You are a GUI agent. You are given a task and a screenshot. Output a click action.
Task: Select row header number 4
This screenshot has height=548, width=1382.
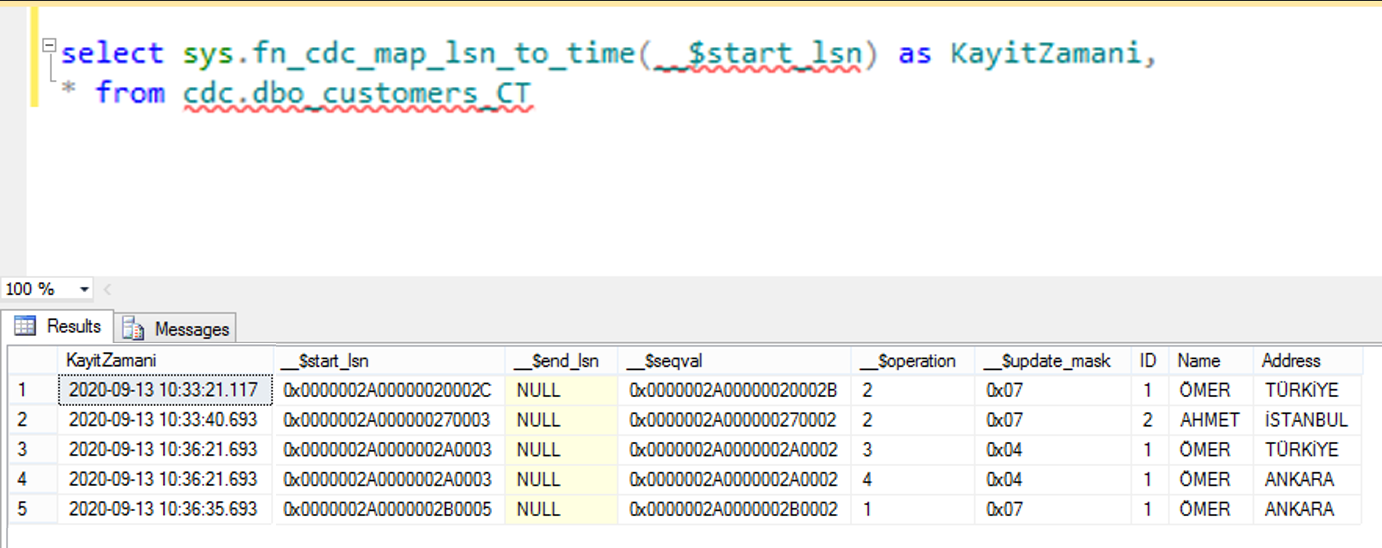click(x=33, y=480)
